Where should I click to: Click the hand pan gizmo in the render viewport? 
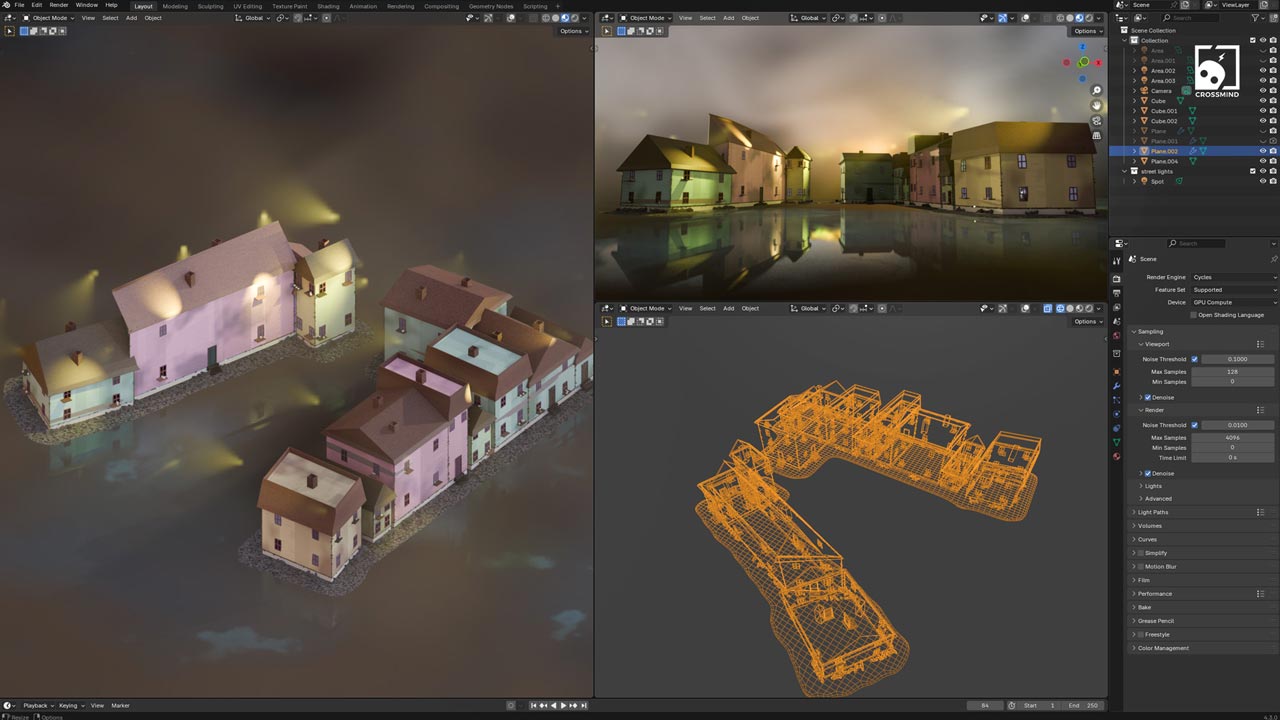point(1097,105)
